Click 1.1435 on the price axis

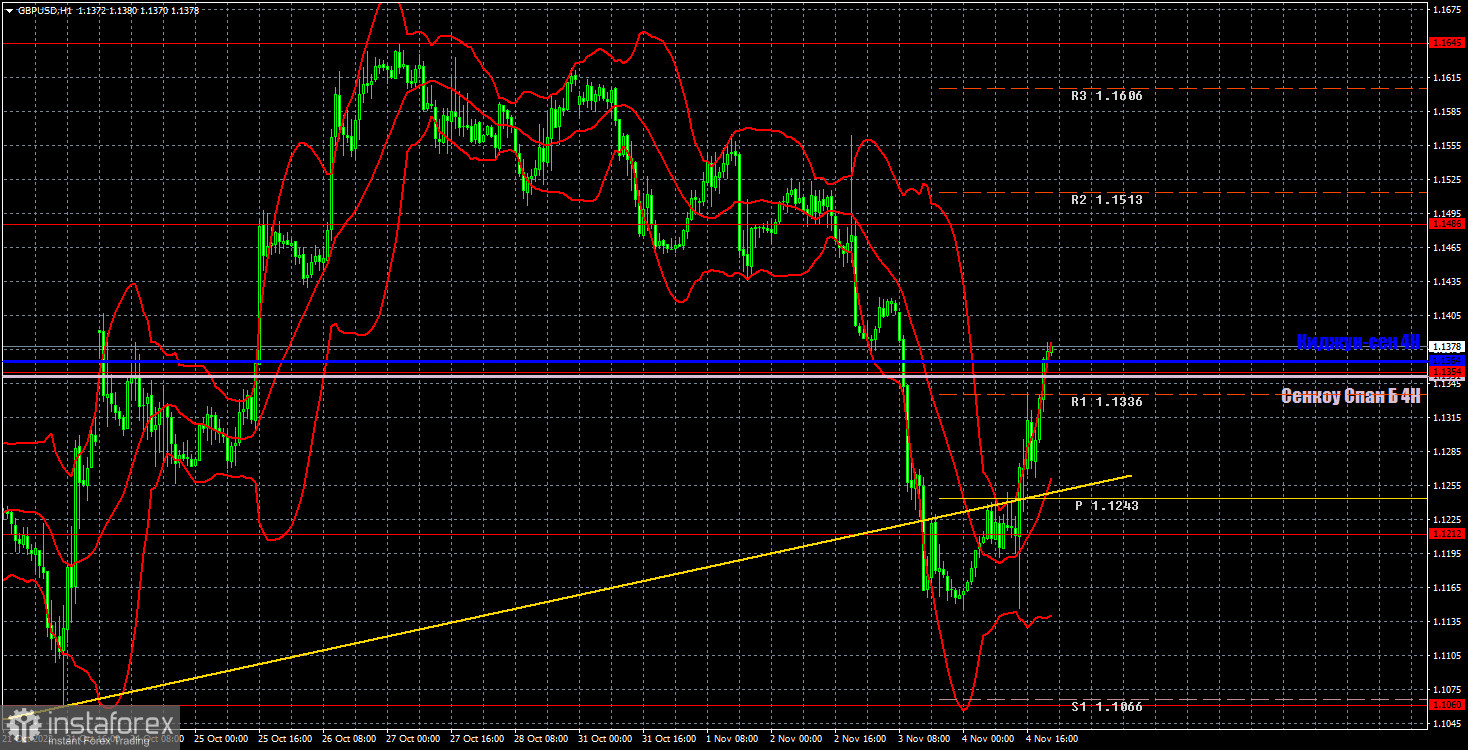coord(1447,282)
